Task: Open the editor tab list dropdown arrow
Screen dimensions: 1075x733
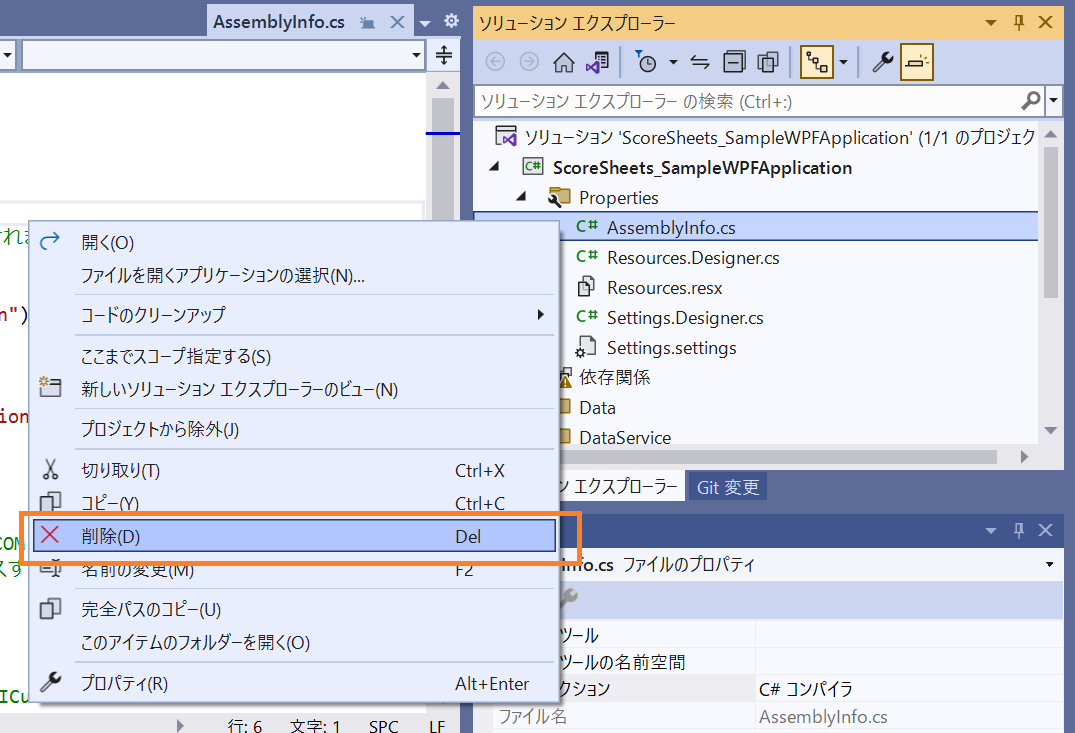Action: coord(424,23)
